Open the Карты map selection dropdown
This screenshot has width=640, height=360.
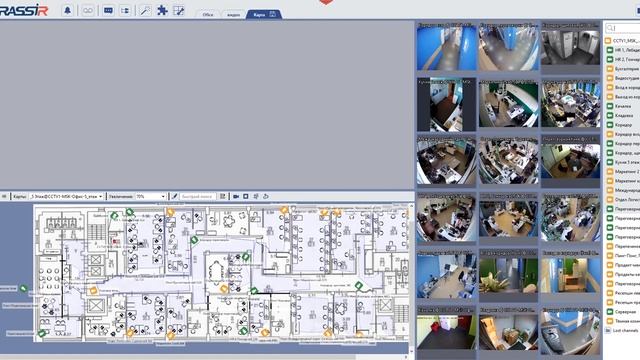tap(66, 196)
